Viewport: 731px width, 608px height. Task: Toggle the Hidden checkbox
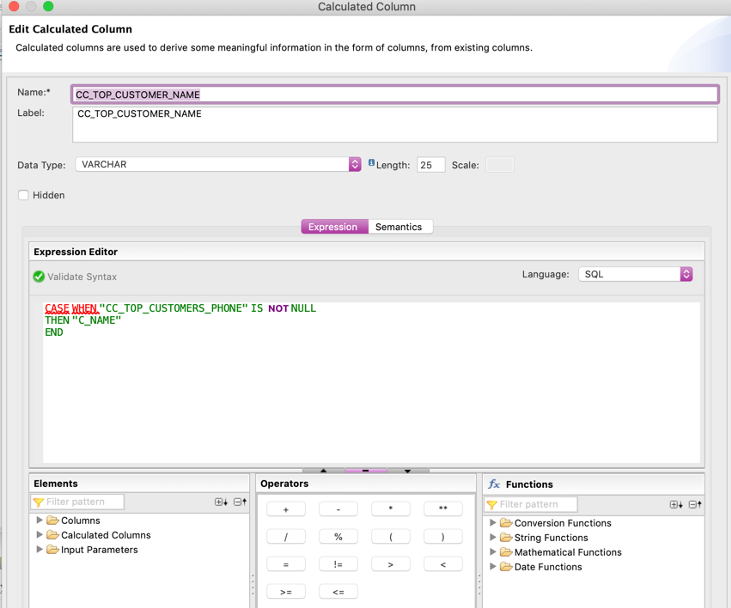pos(23,195)
